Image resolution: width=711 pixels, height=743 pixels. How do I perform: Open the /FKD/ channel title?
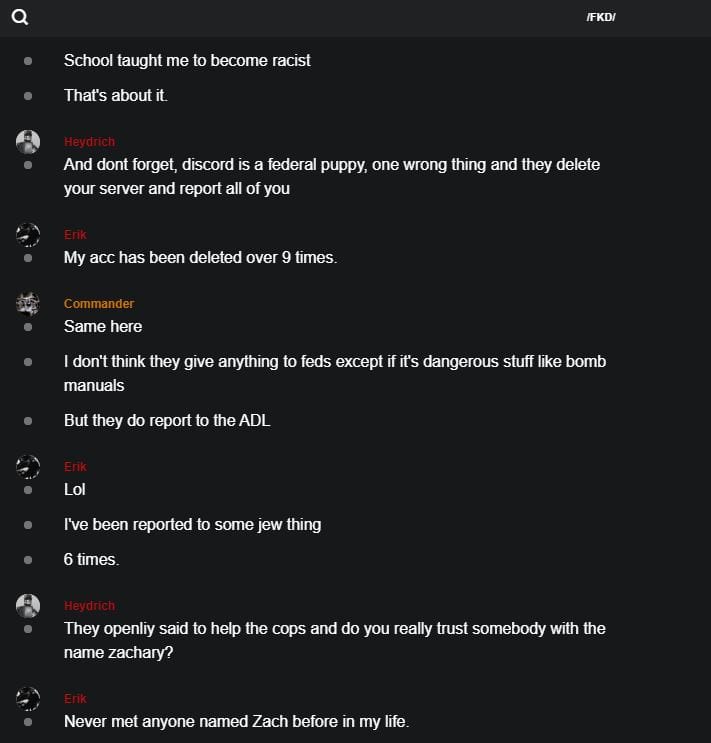pos(601,18)
